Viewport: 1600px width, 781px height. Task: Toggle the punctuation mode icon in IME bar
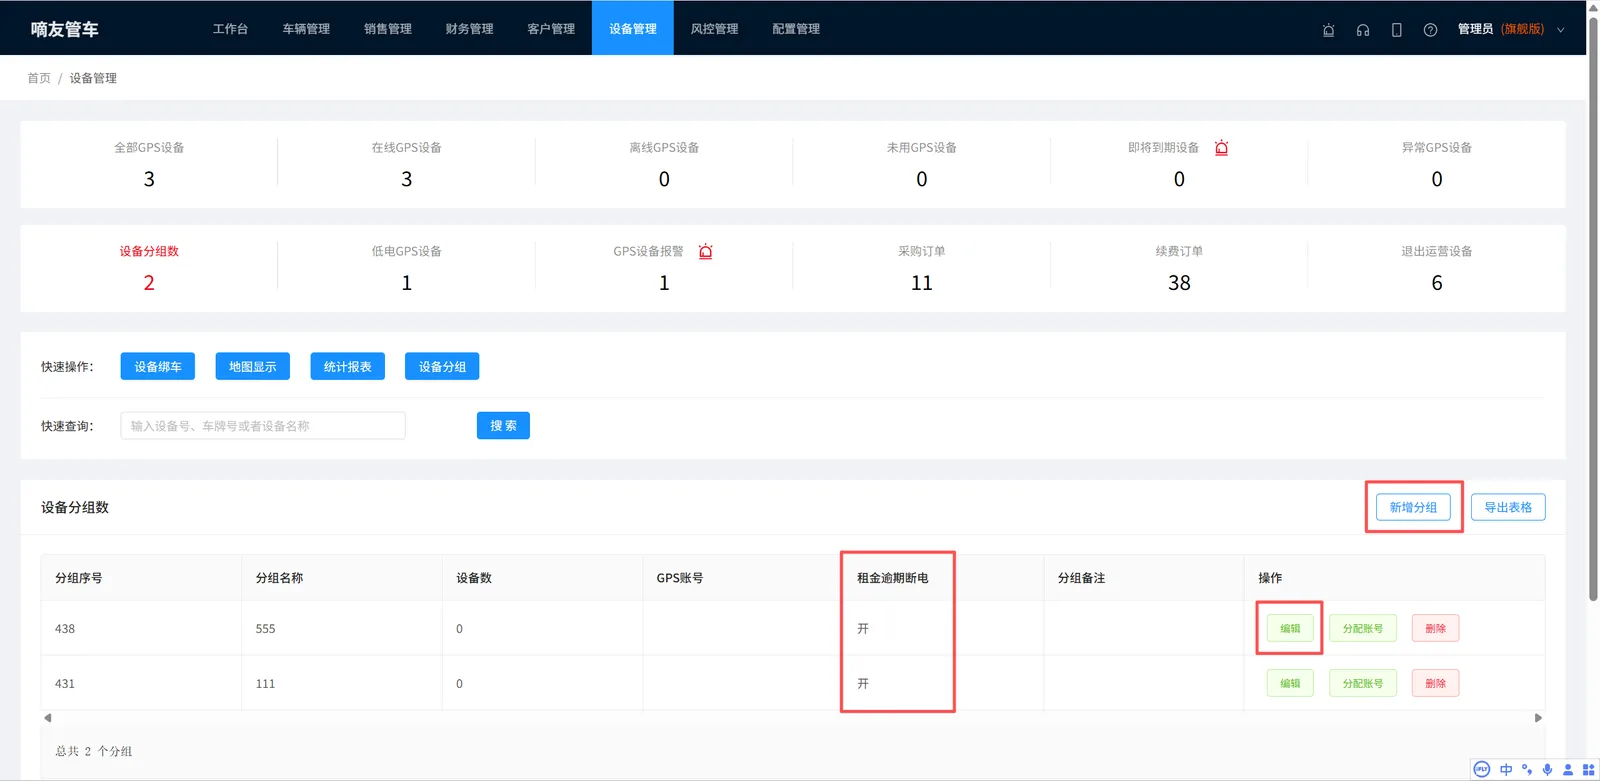[1527, 769]
